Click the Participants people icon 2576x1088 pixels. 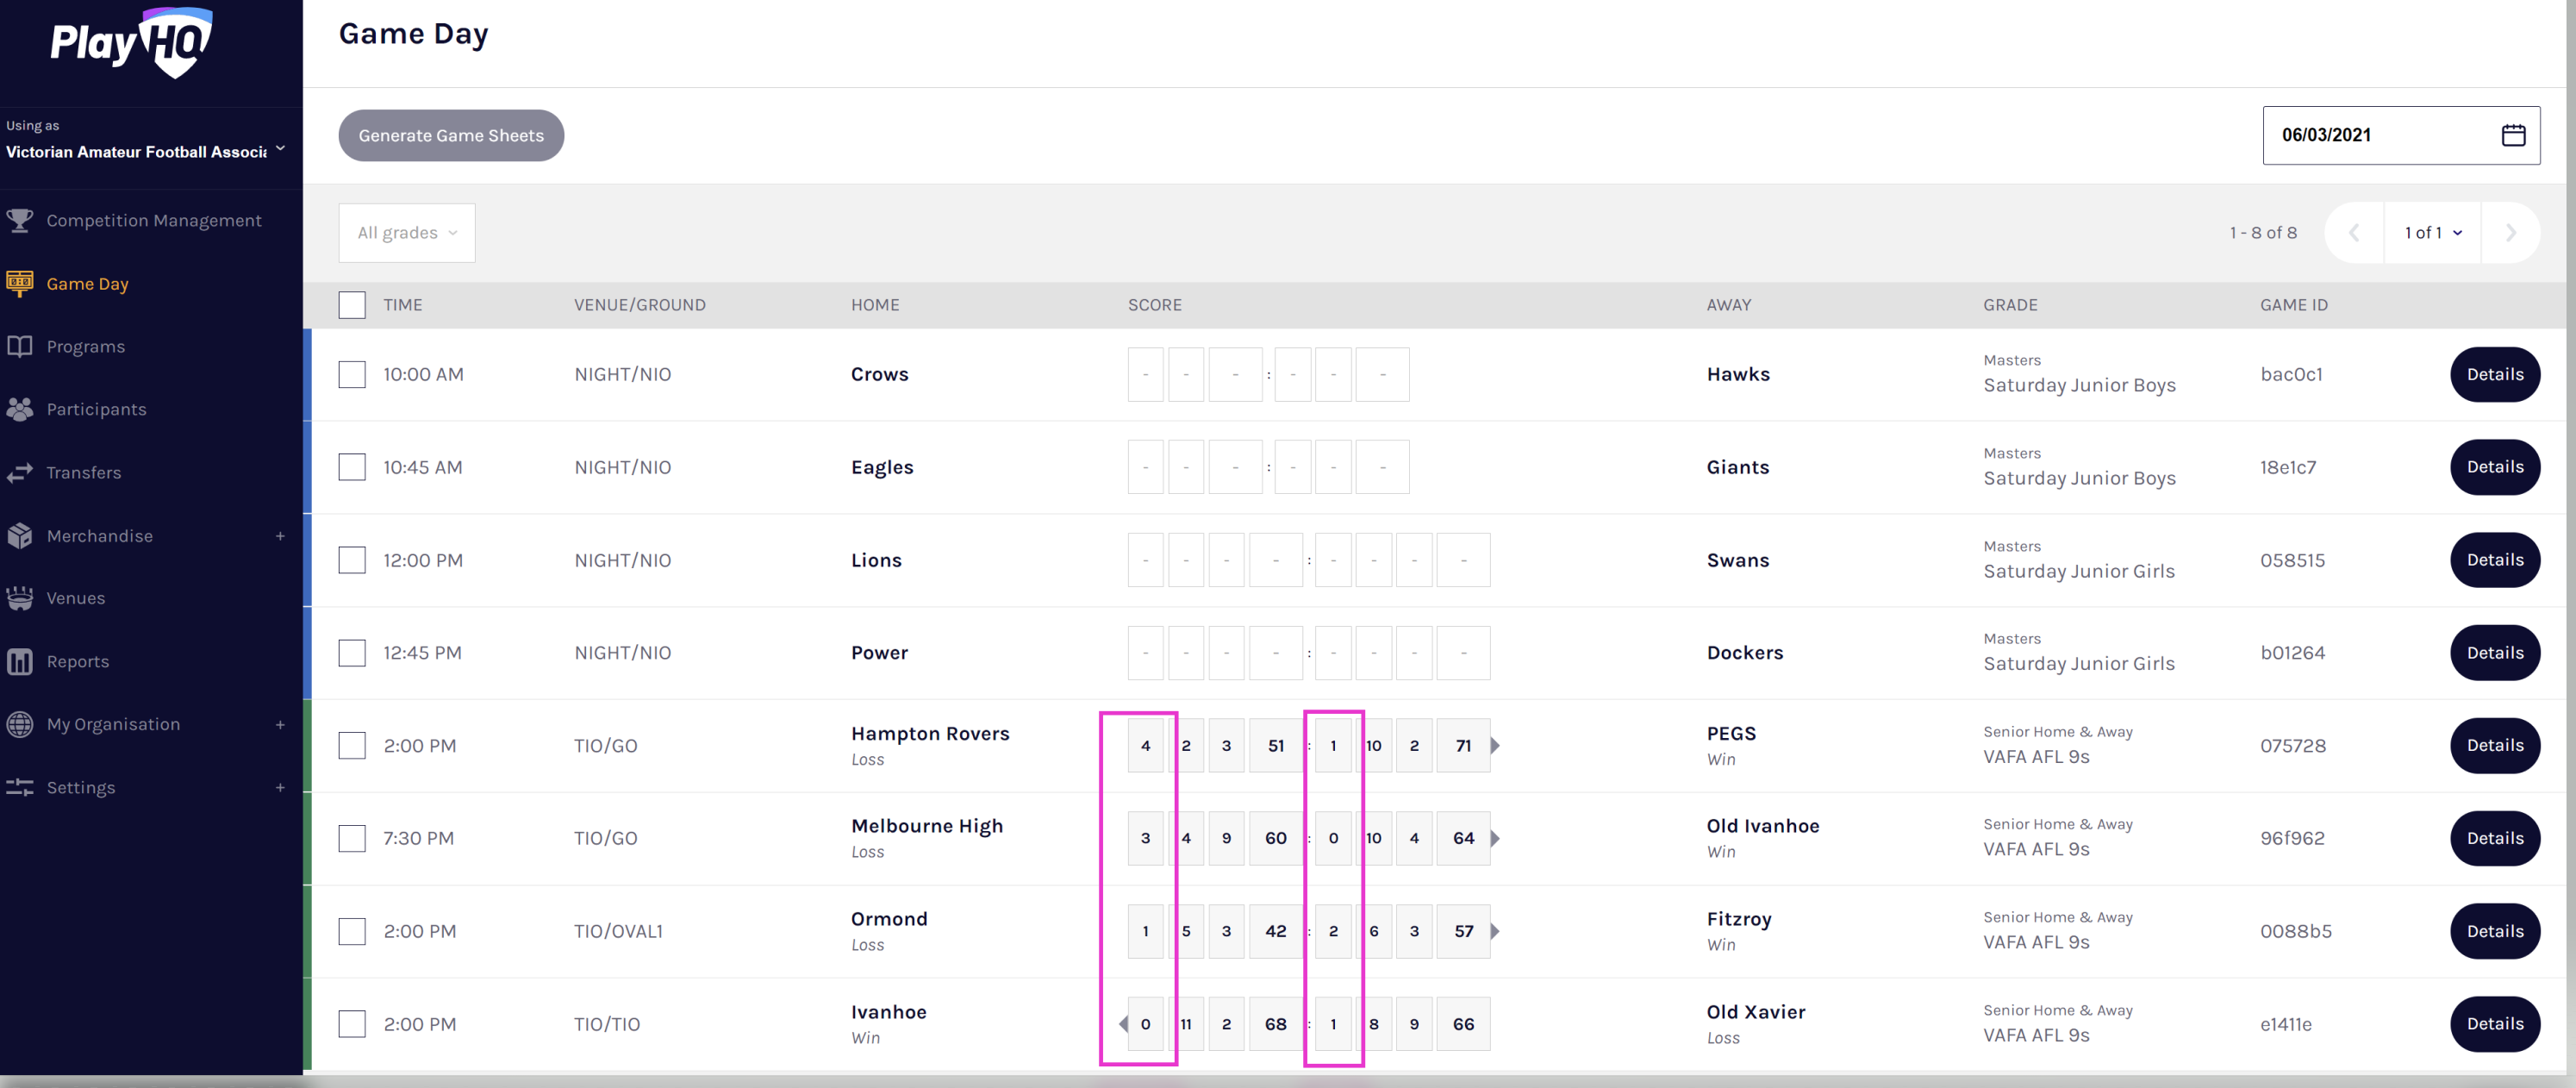pos(20,409)
